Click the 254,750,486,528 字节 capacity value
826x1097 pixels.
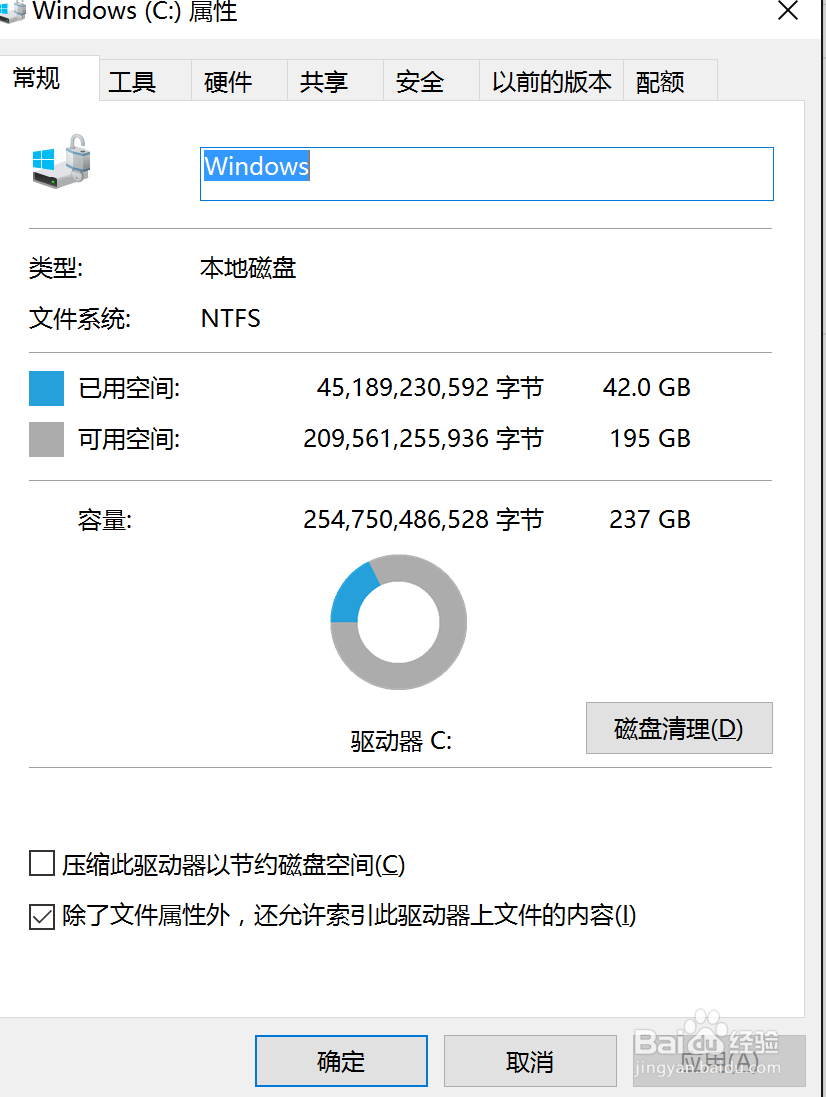pos(423,520)
